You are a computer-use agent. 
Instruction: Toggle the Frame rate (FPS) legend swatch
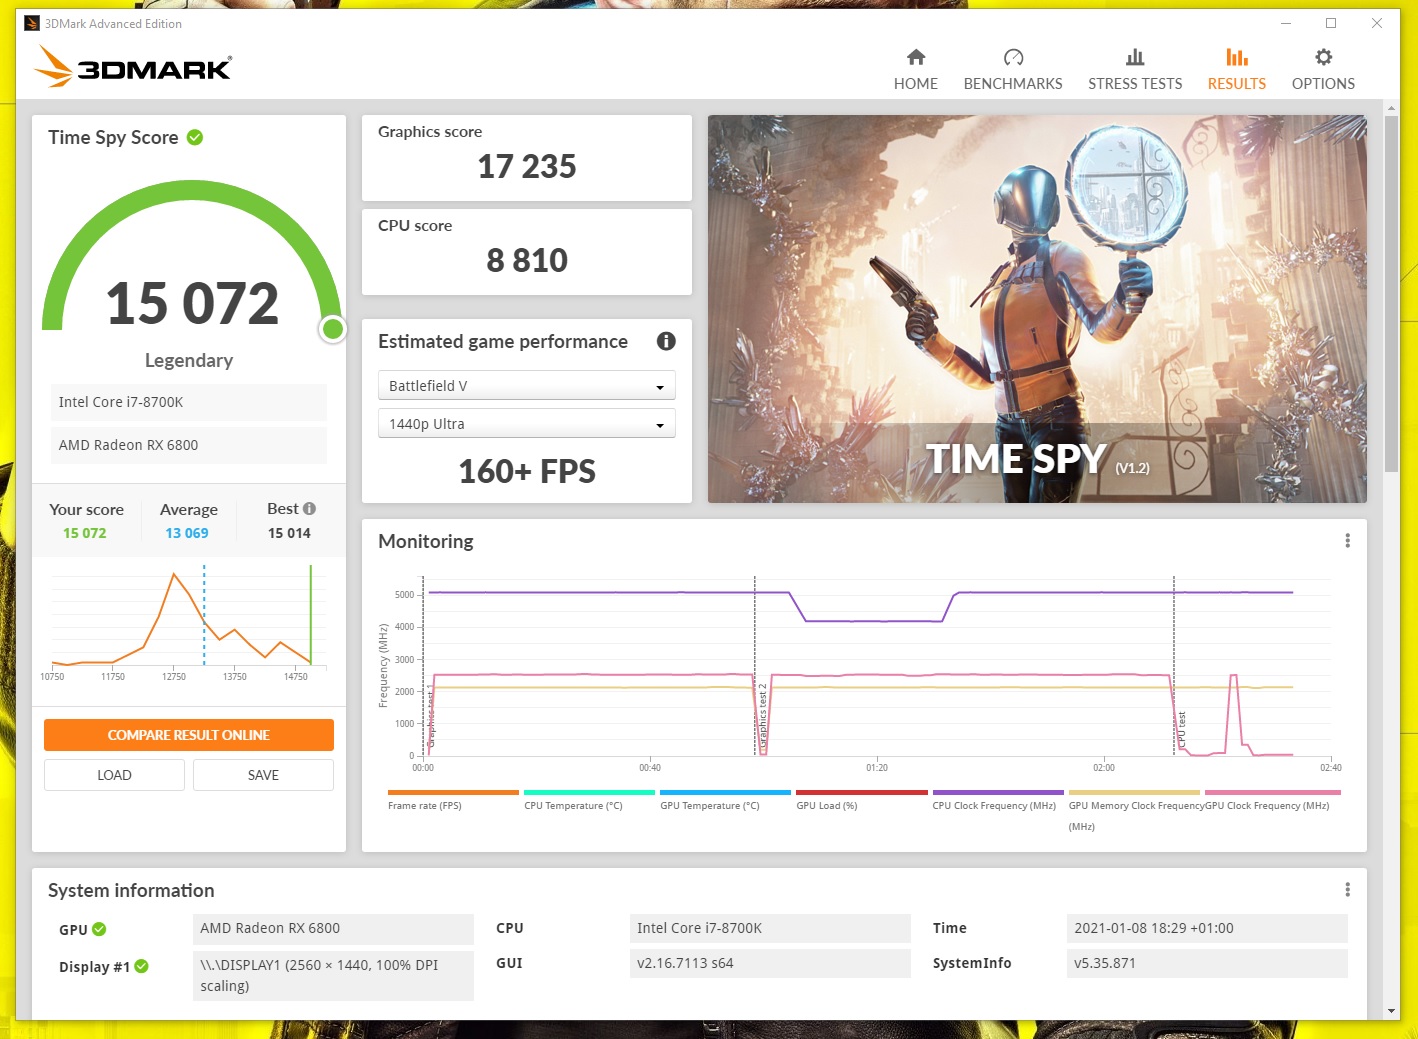click(x=453, y=792)
